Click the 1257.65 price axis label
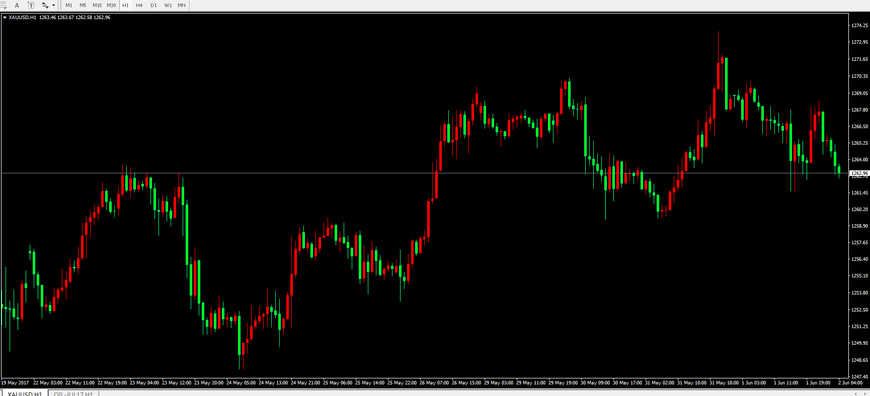Screen dimensions: 870x396 tap(859, 242)
